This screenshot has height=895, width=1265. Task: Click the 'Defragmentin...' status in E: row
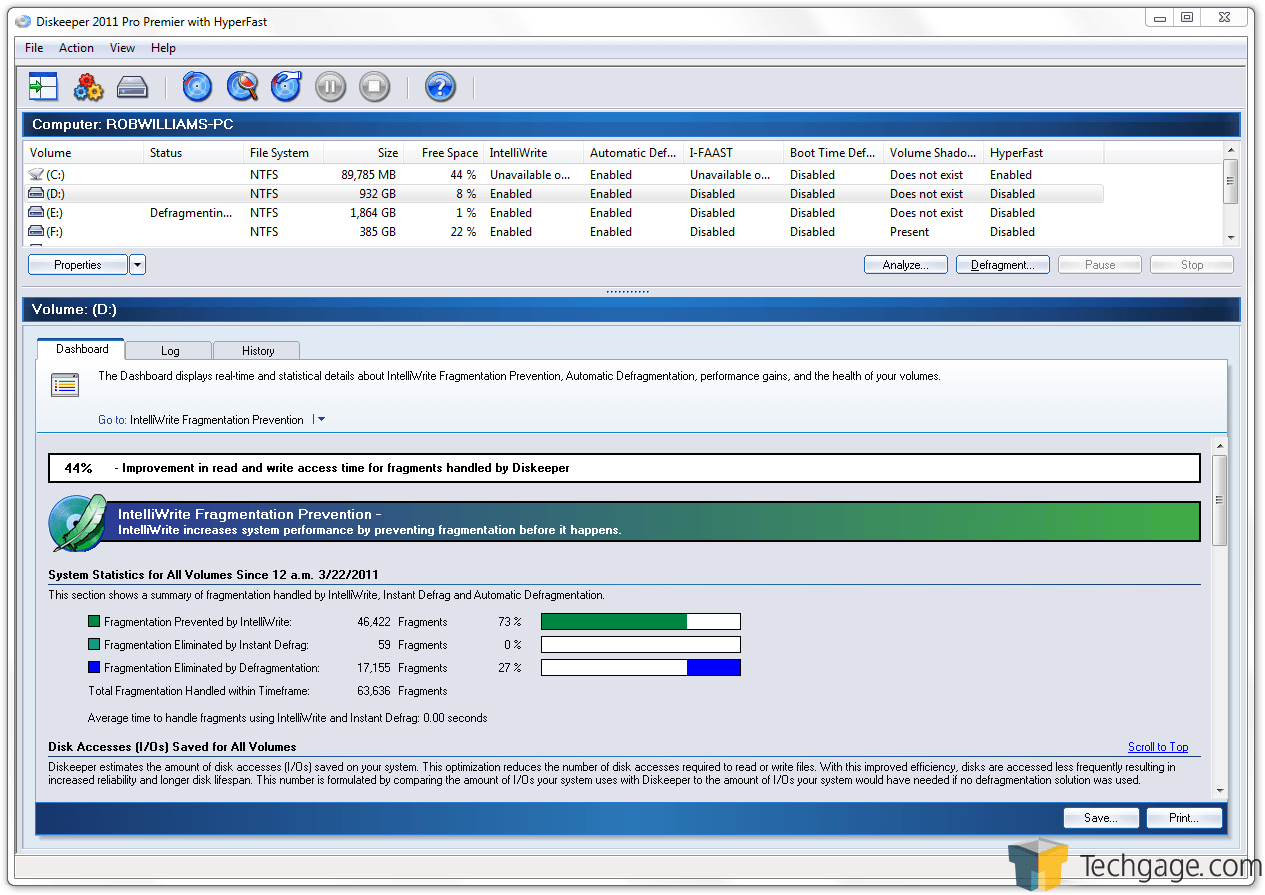[x=191, y=213]
